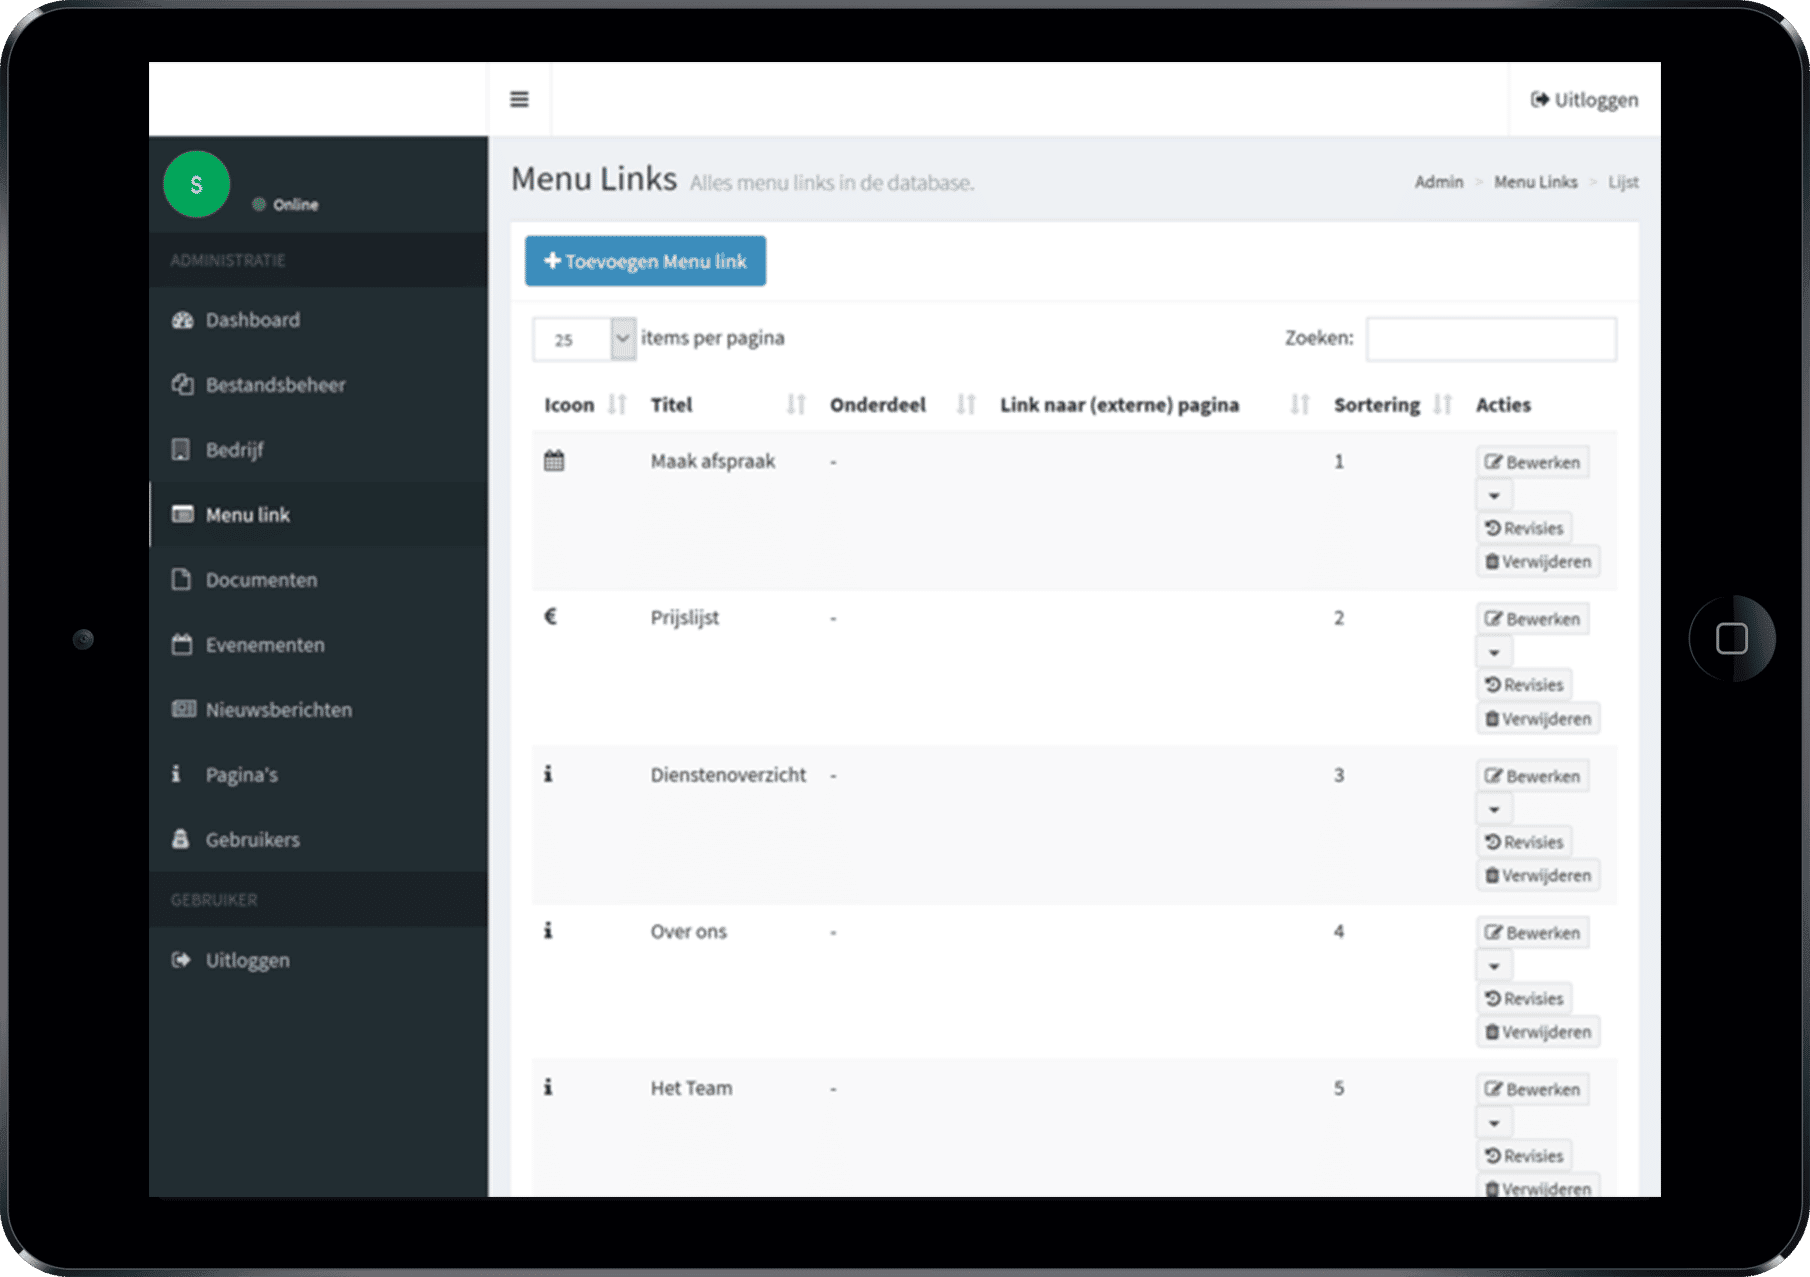Delete Over ons with Verwijderen

(x=1538, y=1032)
